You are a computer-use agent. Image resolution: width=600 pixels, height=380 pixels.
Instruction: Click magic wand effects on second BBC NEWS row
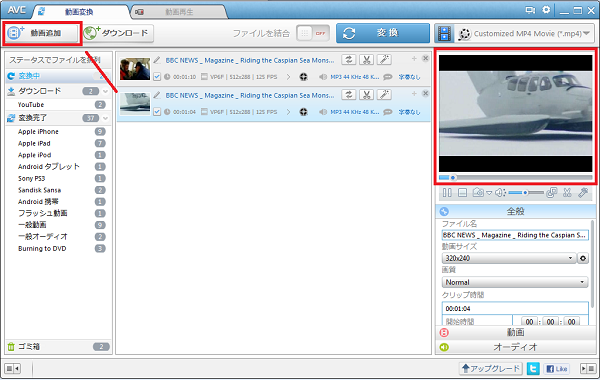click(384, 95)
